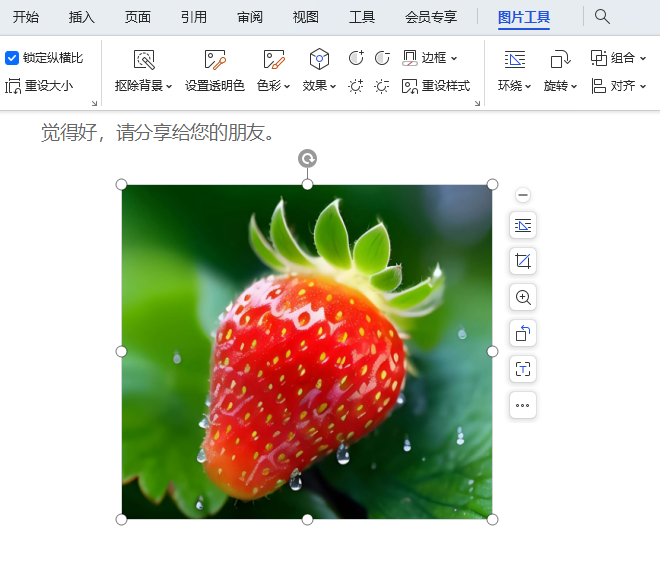Expand the 抠除背景 dropdown arrow
The image size is (660, 569).
coord(169,86)
